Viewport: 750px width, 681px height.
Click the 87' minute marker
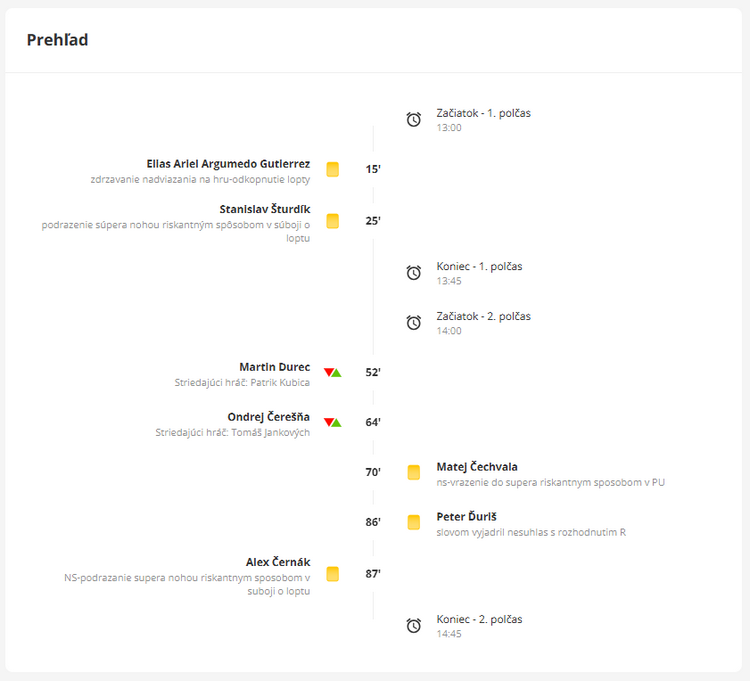coord(373,574)
